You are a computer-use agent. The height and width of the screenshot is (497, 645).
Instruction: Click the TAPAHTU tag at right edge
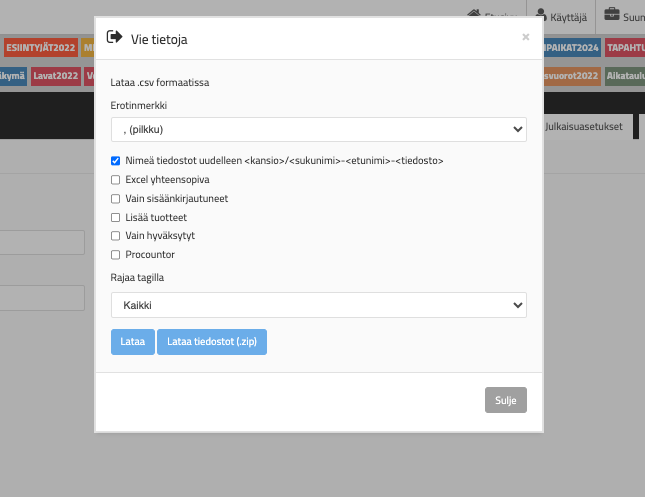point(625,47)
